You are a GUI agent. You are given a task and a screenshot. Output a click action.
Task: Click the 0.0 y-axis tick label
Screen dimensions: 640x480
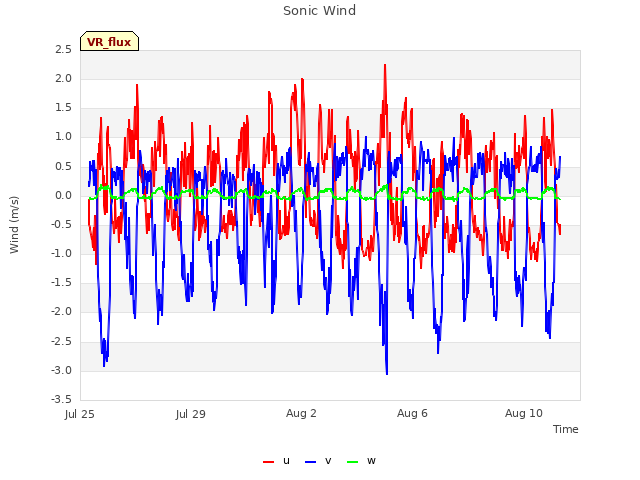coord(63,196)
